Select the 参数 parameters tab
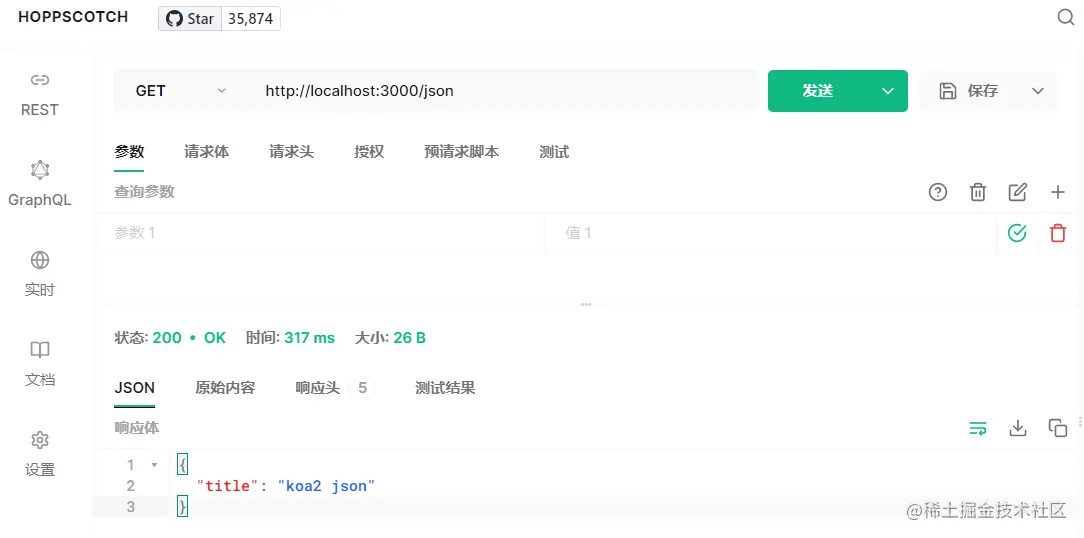 click(x=129, y=152)
